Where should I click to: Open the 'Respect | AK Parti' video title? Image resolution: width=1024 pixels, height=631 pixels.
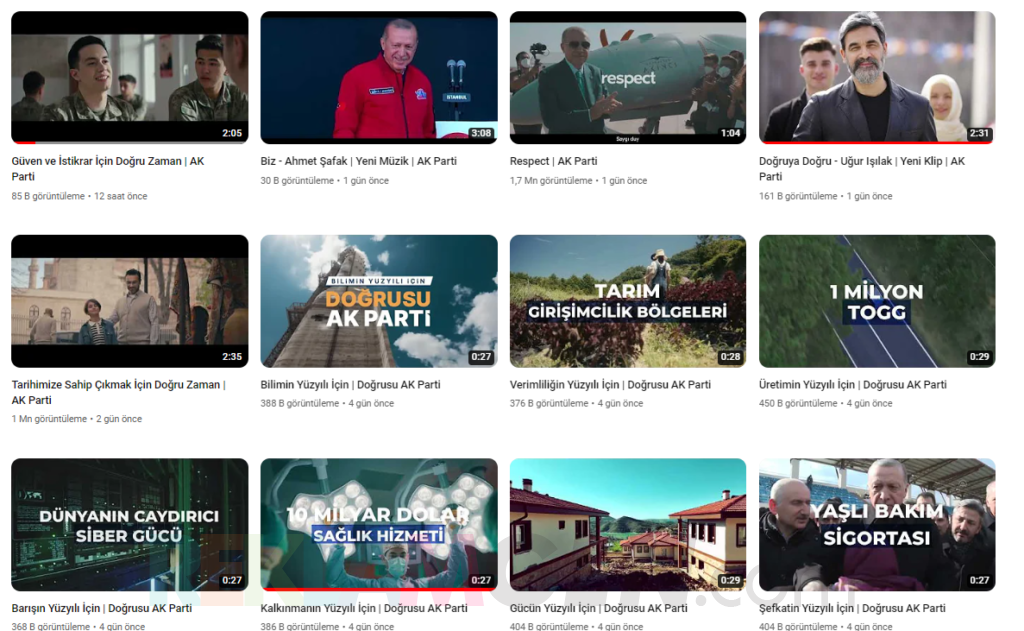click(x=553, y=161)
